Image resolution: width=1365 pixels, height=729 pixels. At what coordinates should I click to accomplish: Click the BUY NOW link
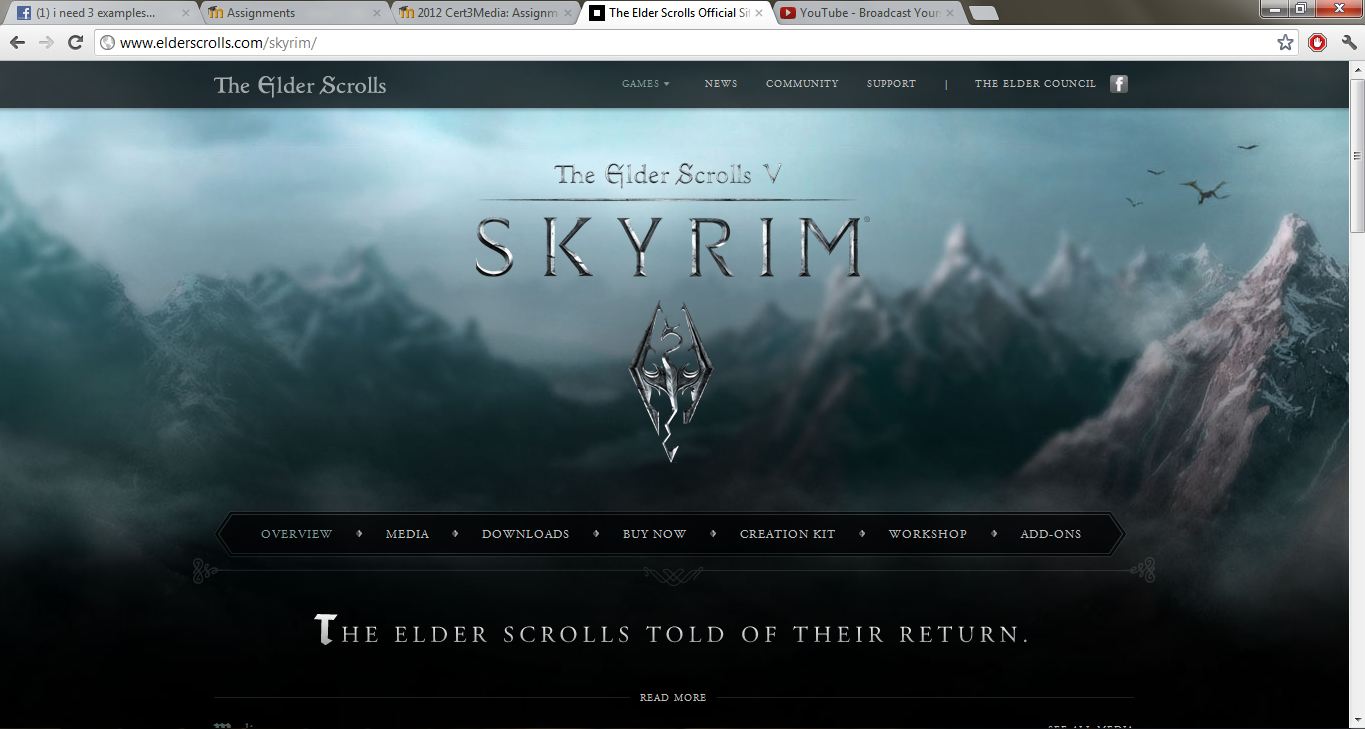pos(654,534)
